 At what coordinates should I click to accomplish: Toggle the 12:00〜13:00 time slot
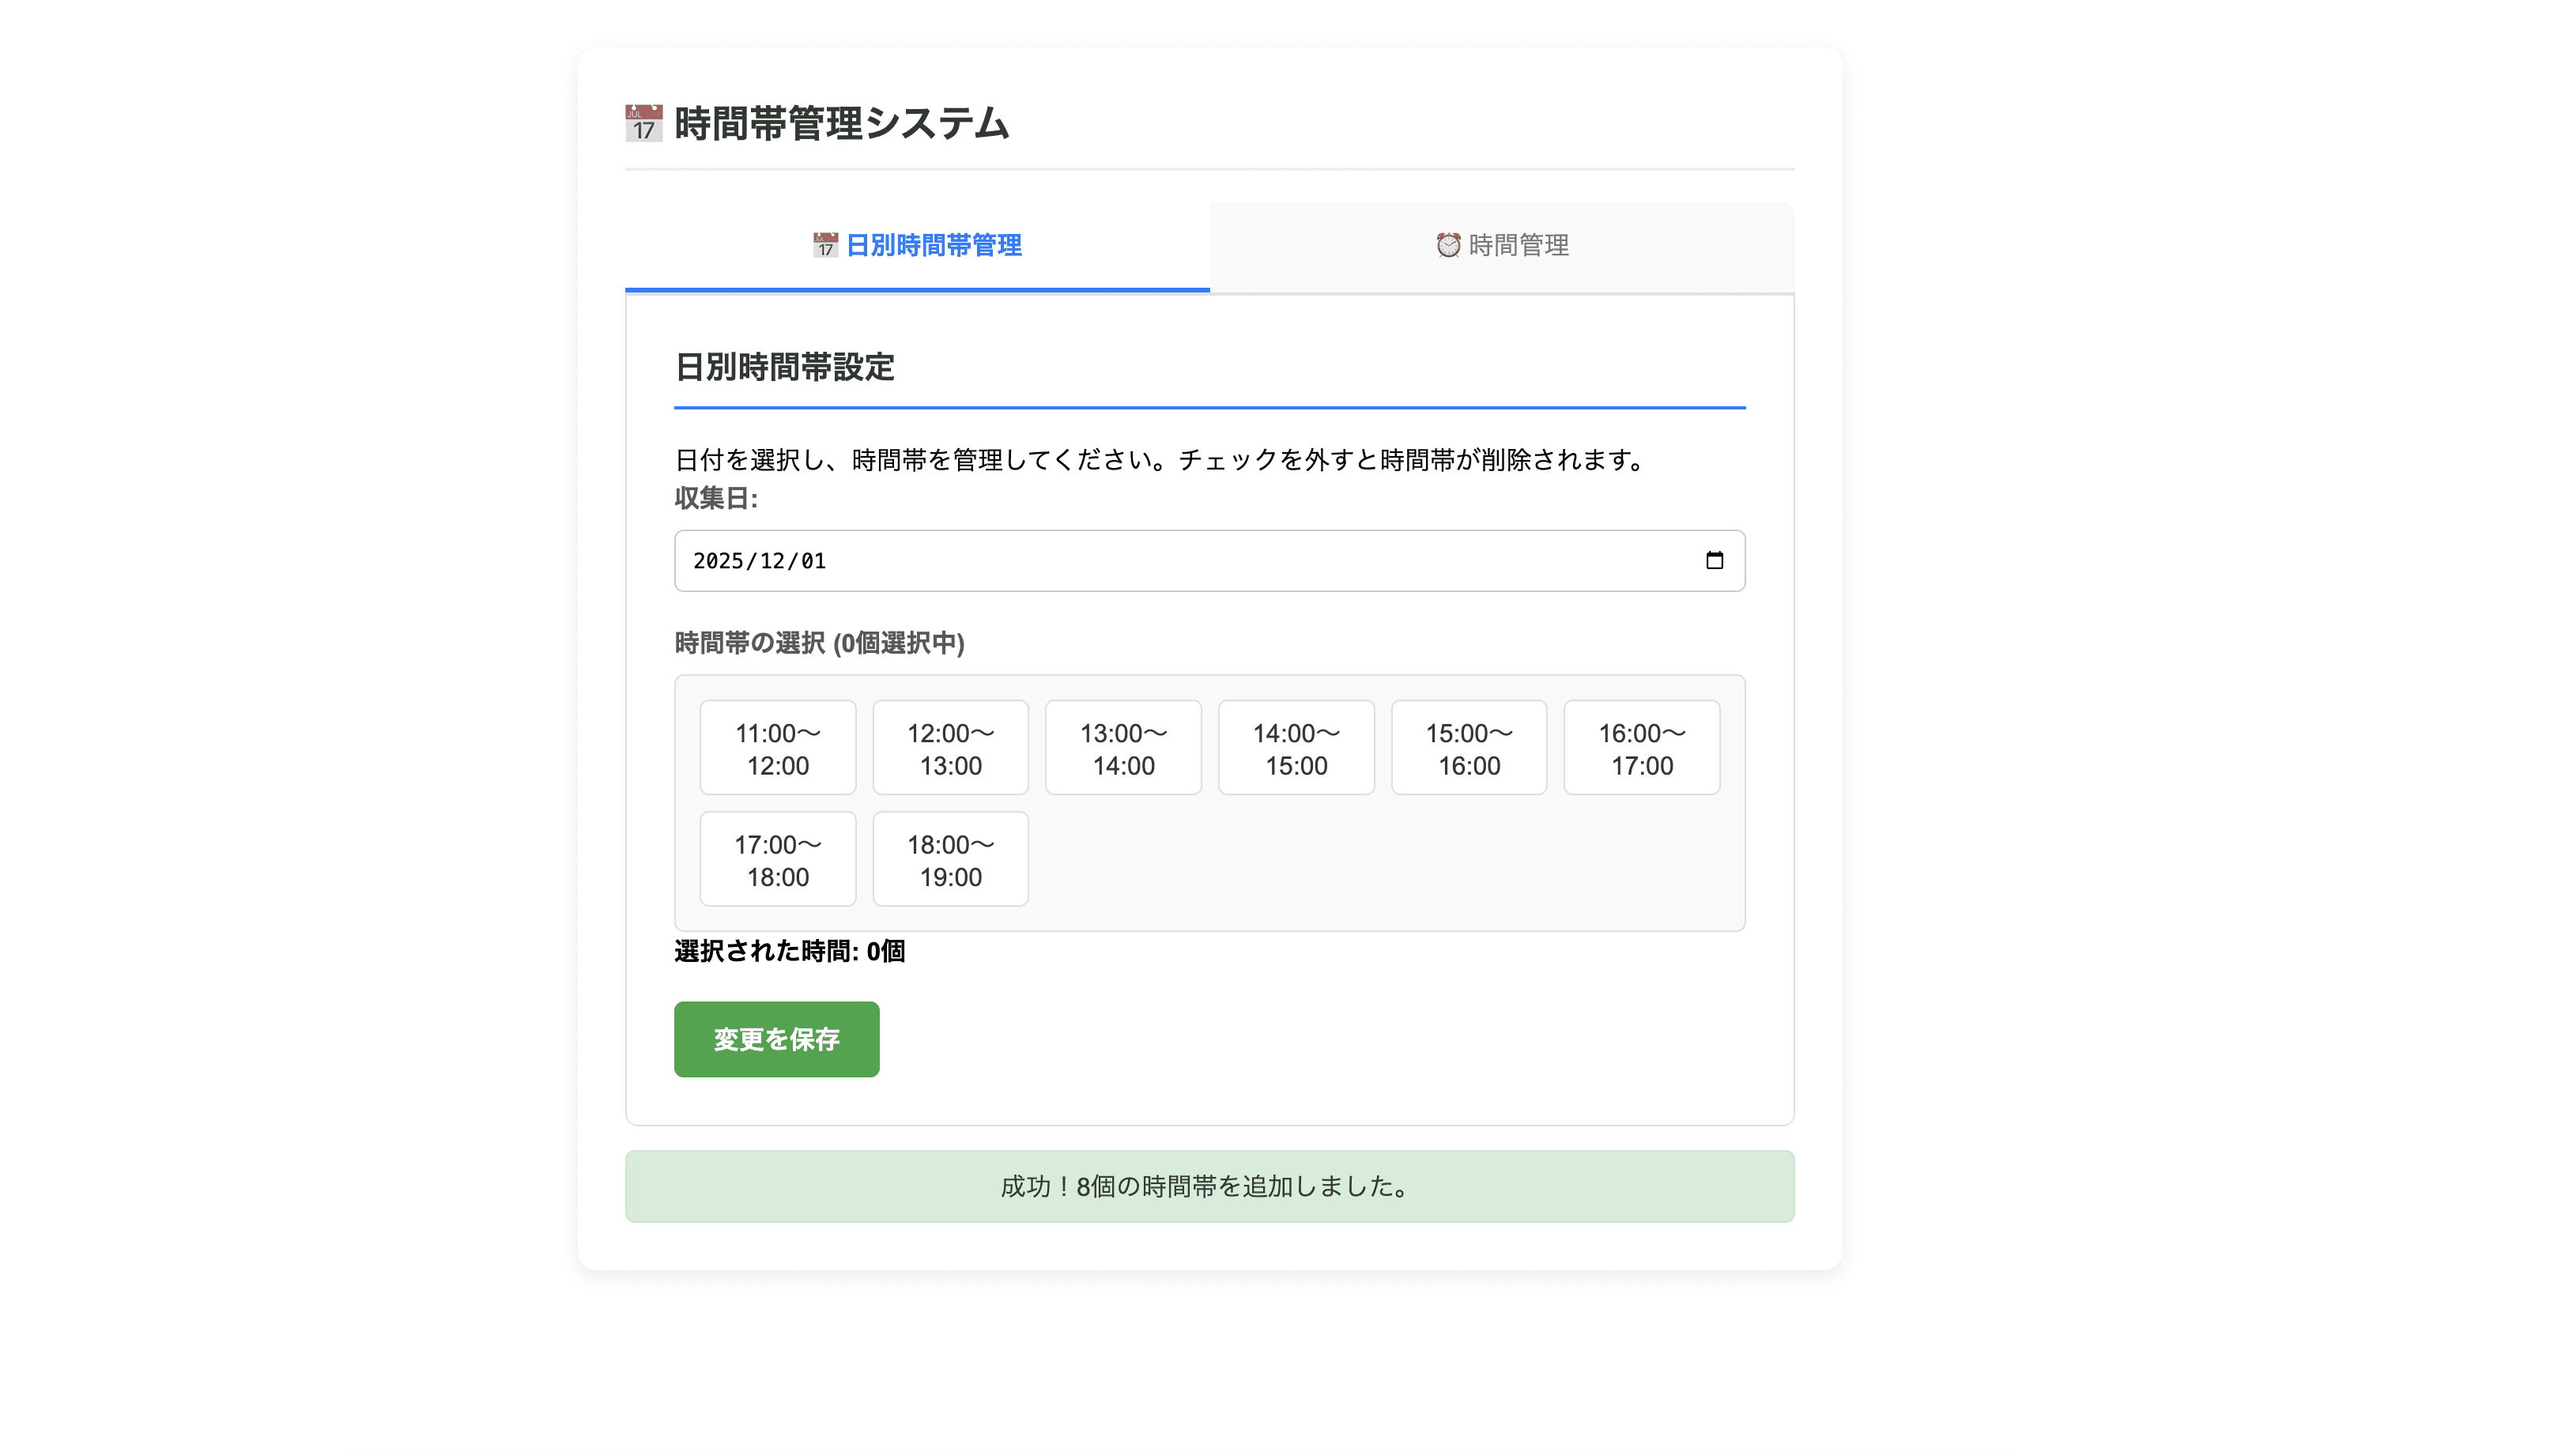click(x=950, y=748)
